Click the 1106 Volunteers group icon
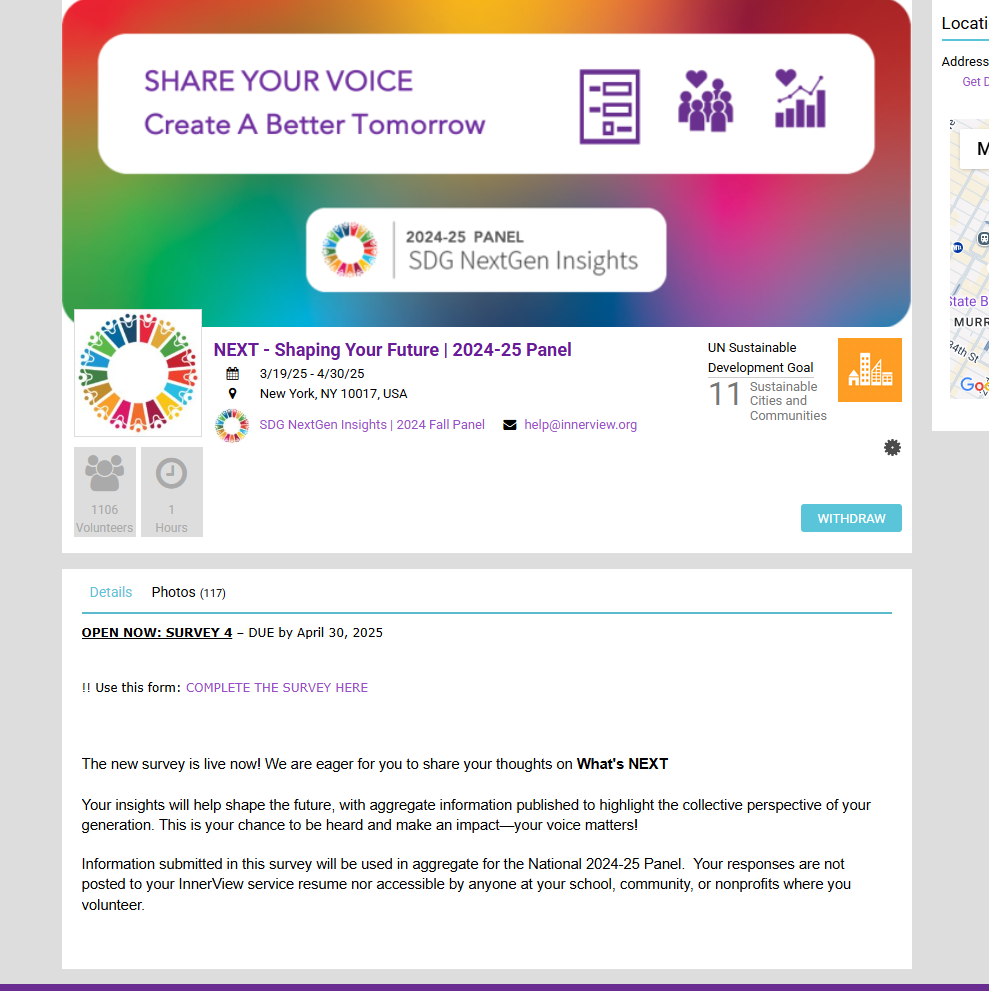 [x=104, y=473]
